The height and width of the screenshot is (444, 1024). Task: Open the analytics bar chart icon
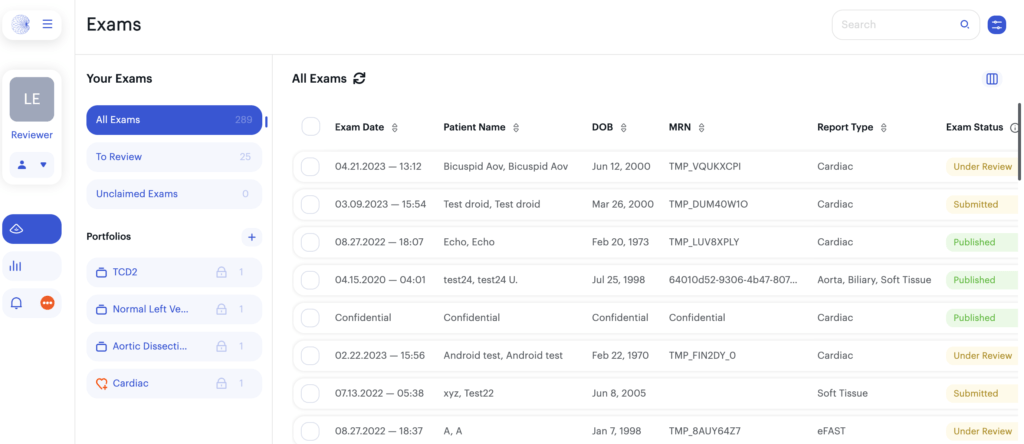pyautogui.click(x=16, y=266)
